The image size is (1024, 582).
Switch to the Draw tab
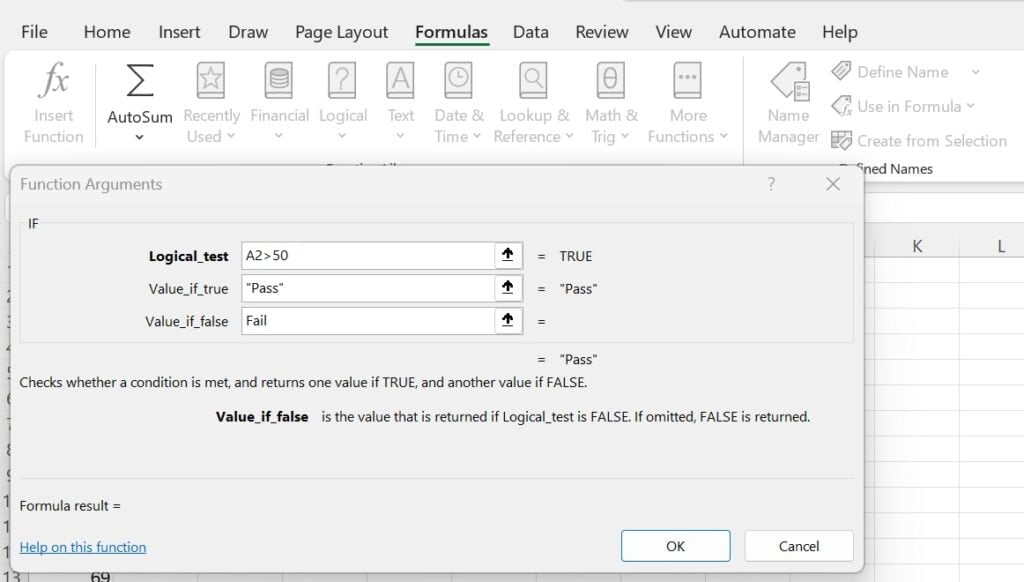[x=248, y=32]
